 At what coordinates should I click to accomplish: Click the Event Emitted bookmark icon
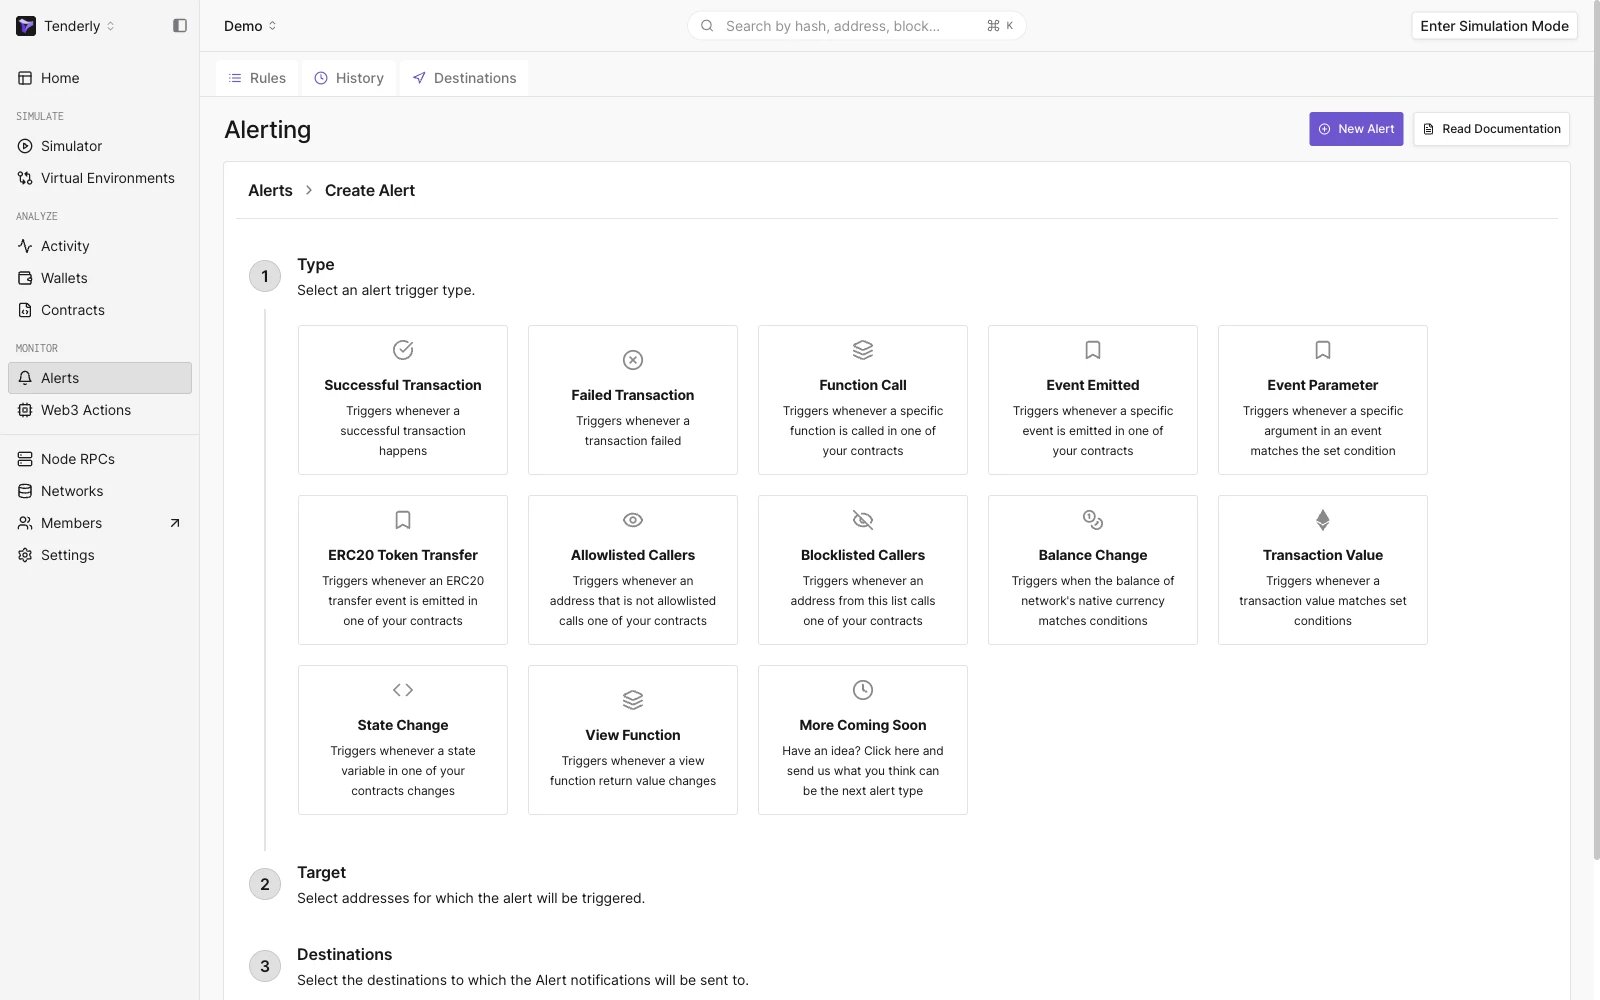coord(1093,350)
